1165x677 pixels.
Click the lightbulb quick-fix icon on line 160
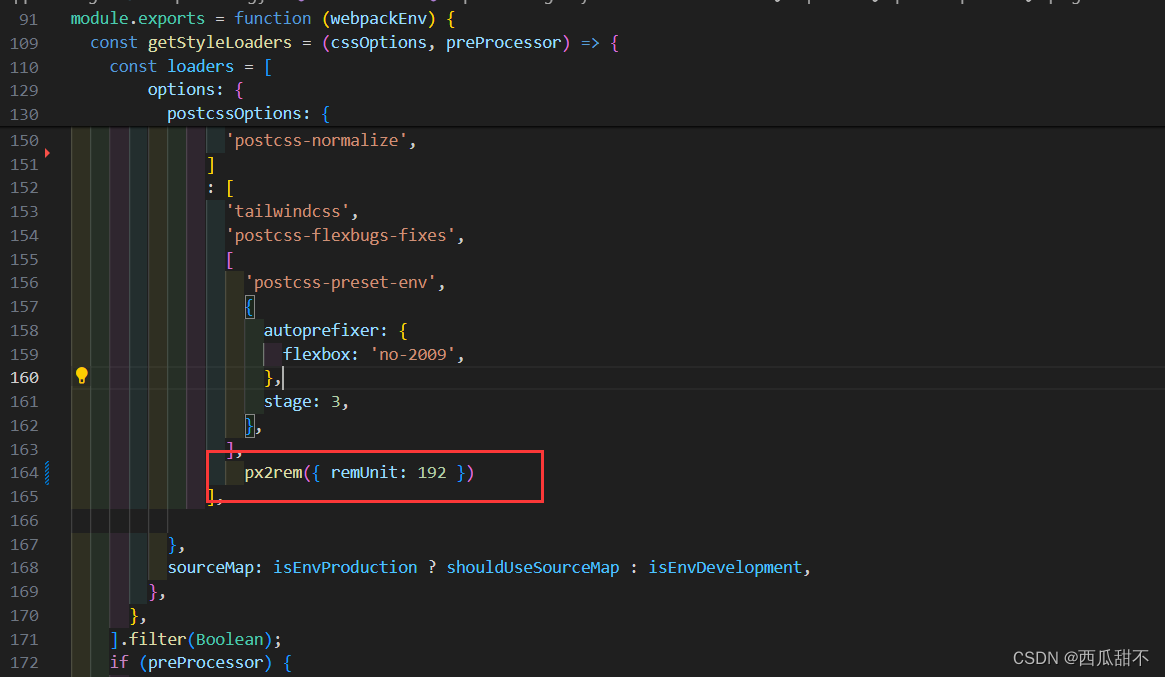pyautogui.click(x=81, y=376)
